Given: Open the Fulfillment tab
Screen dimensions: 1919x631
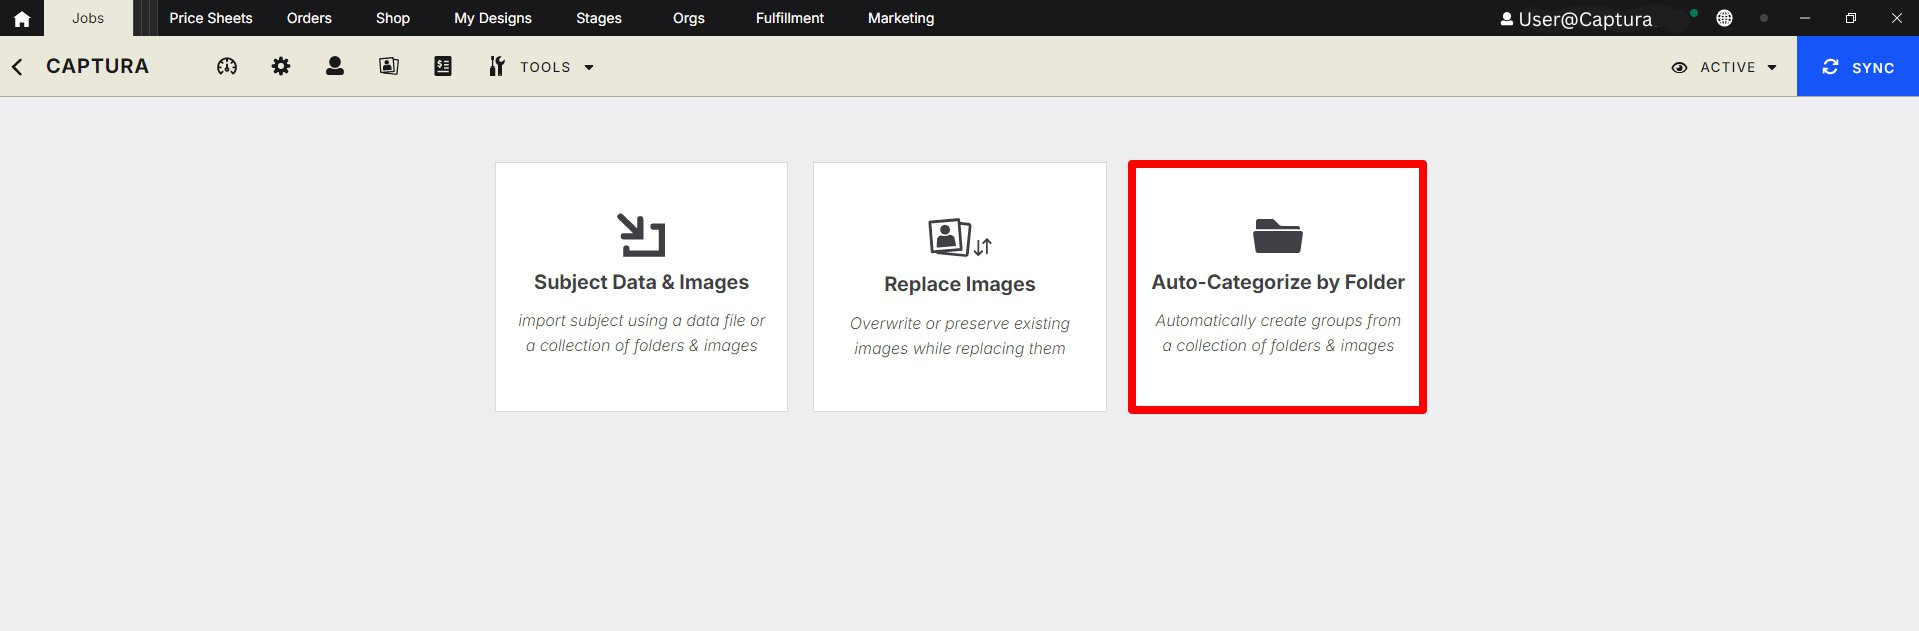Looking at the screenshot, I should pyautogui.click(x=790, y=18).
